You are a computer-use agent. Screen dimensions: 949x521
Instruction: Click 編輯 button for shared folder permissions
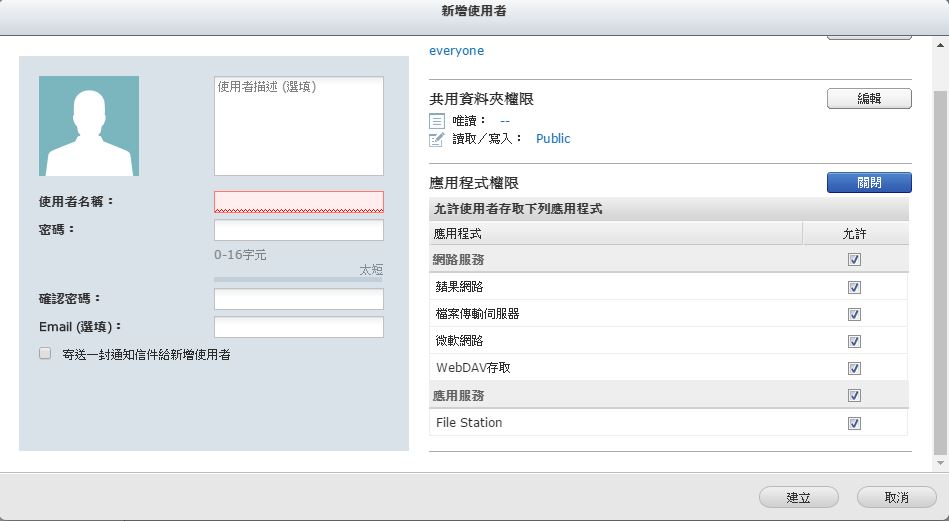click(869, 99)
